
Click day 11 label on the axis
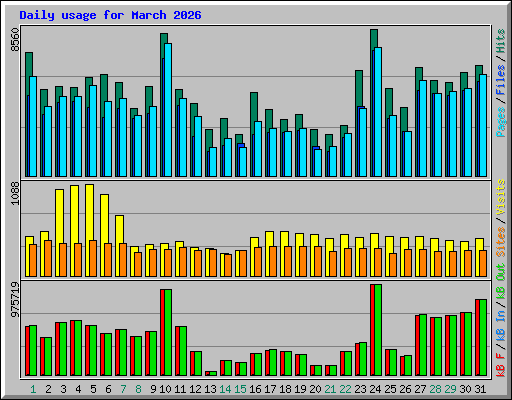[180, 389]
